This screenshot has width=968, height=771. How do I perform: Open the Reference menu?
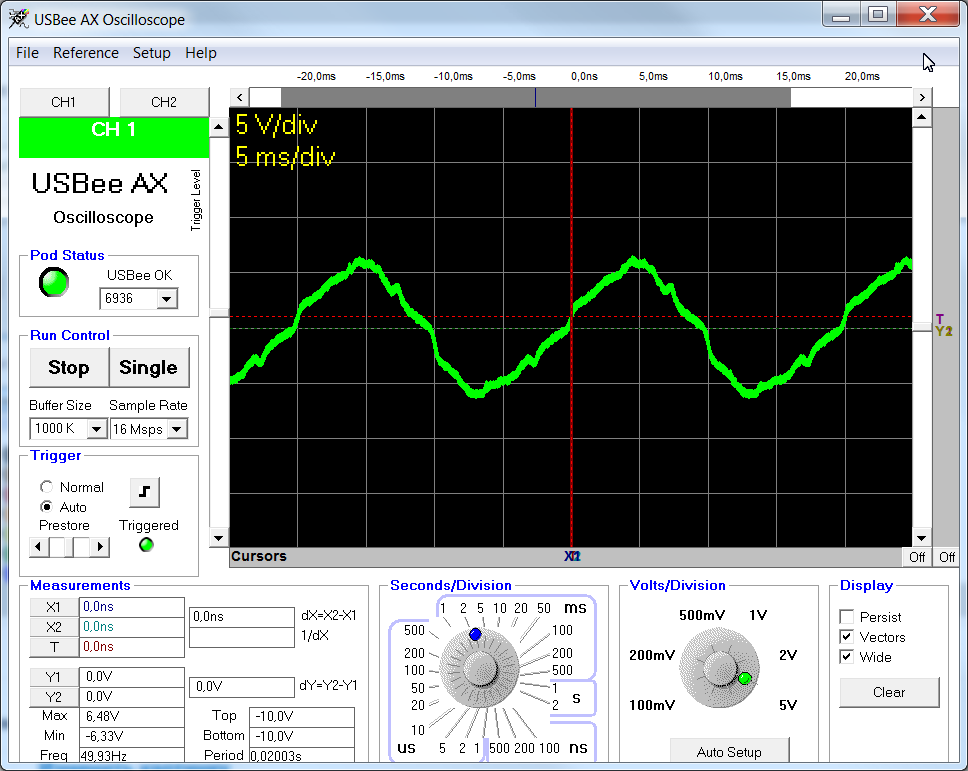(86, 53)
